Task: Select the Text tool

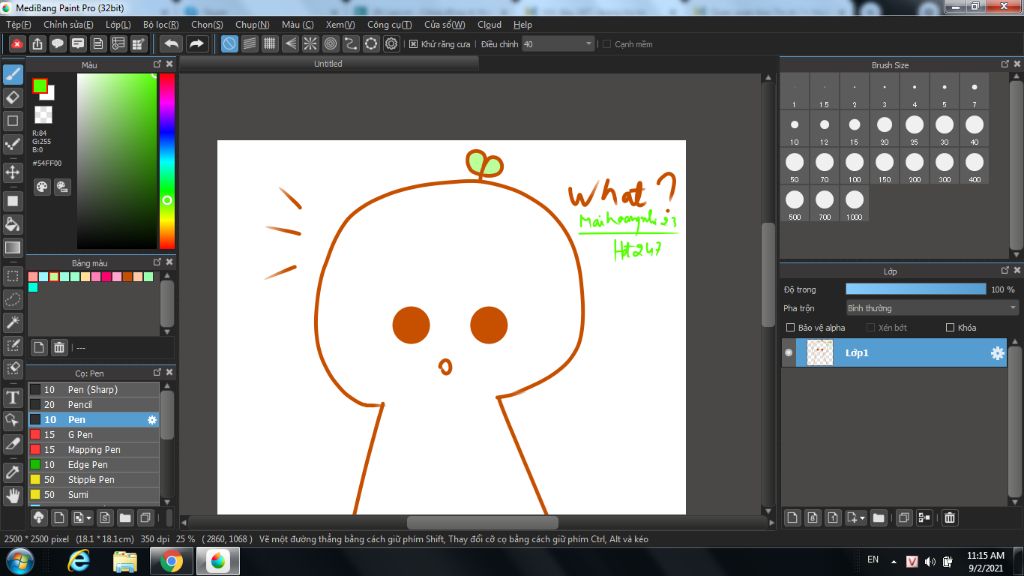Action: click(13, 397)
